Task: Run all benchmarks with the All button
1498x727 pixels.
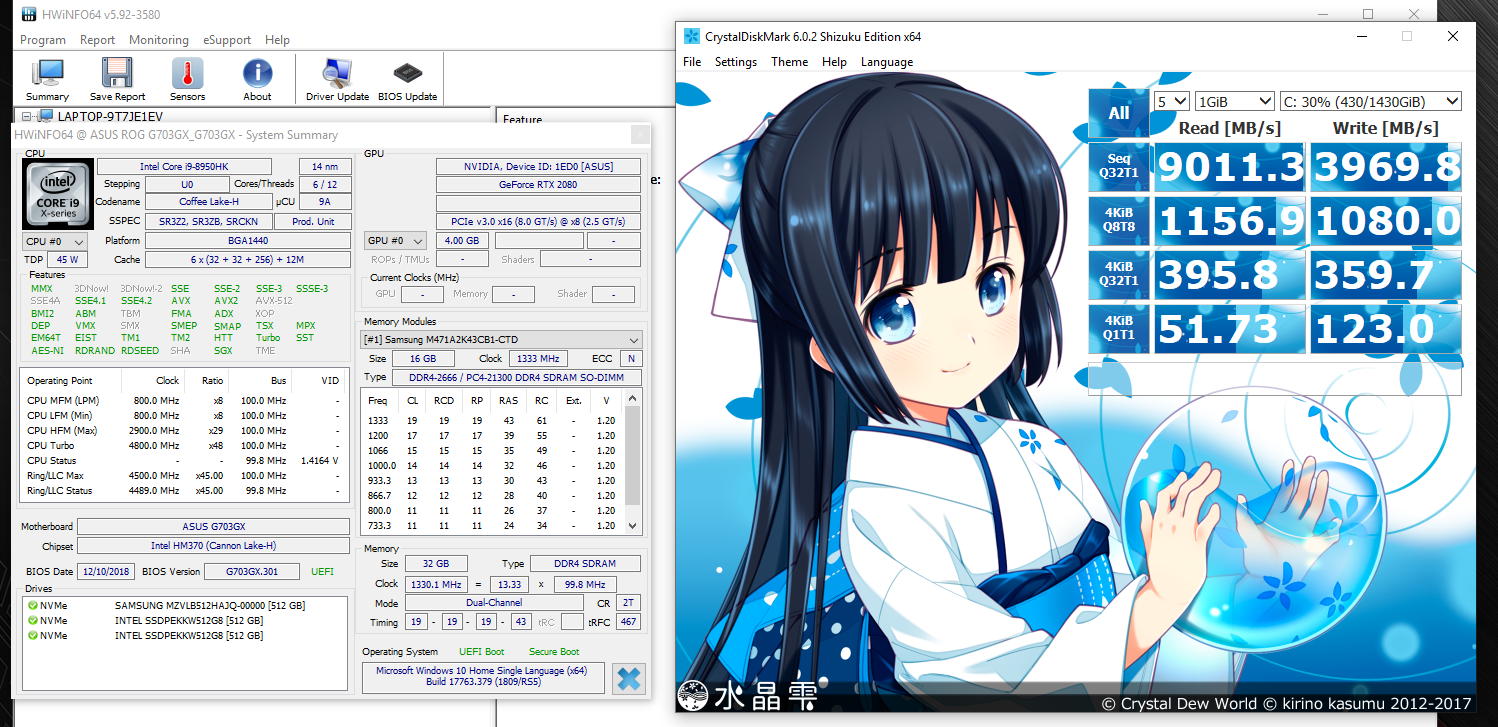Action: pyautogui.click(x=1119, y=114)
